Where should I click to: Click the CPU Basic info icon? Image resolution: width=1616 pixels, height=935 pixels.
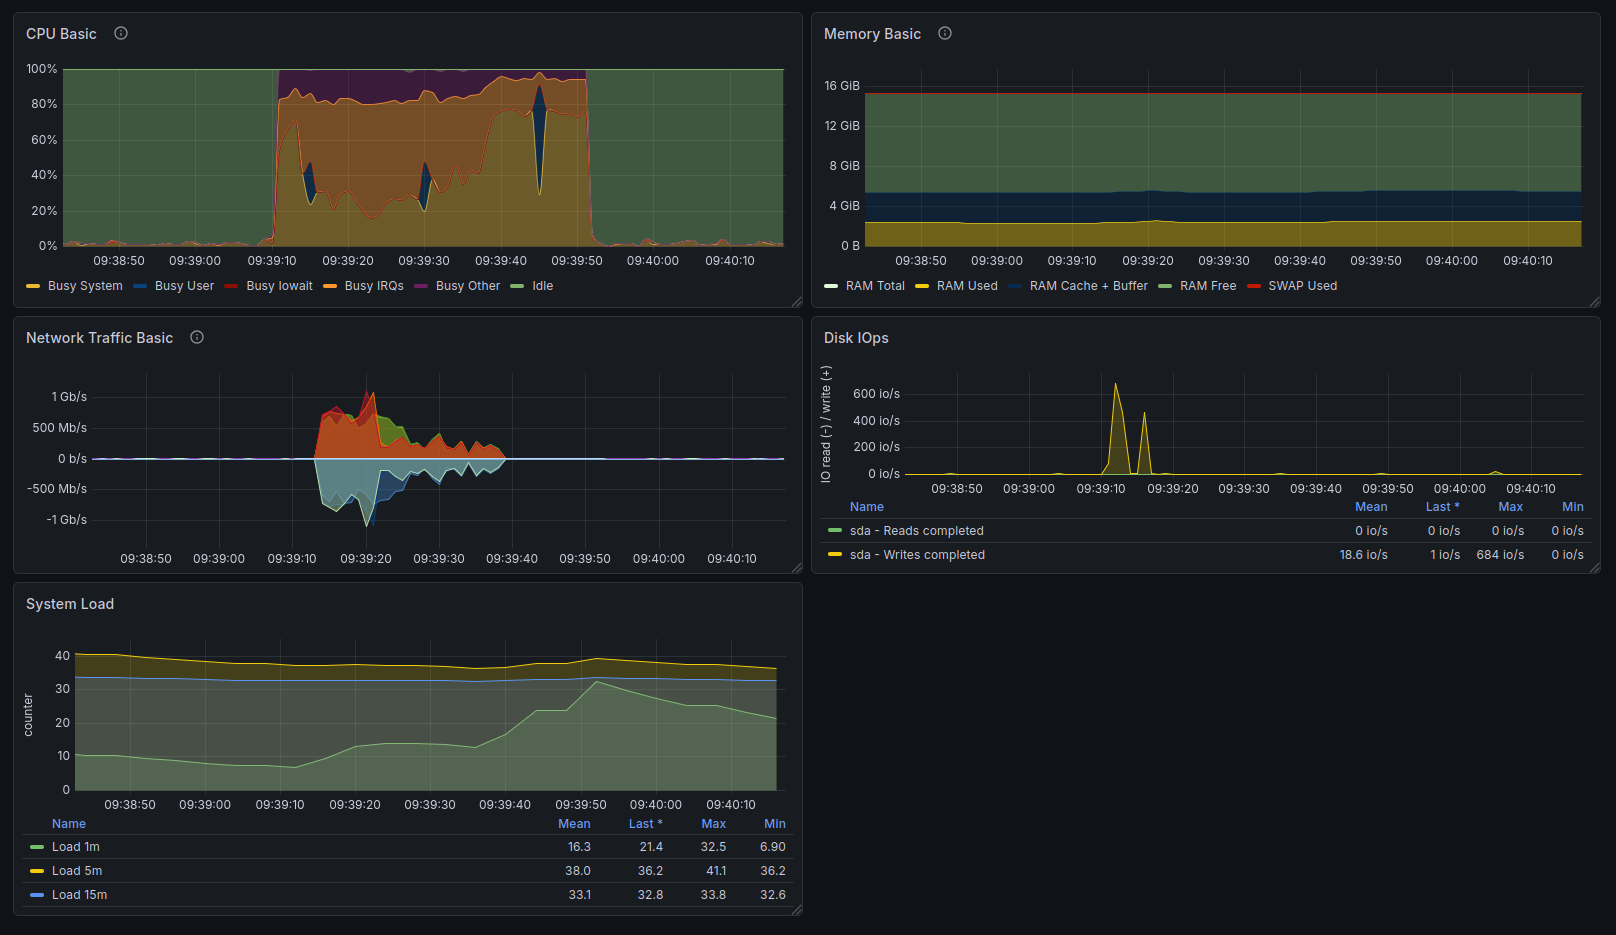(121, 33)
